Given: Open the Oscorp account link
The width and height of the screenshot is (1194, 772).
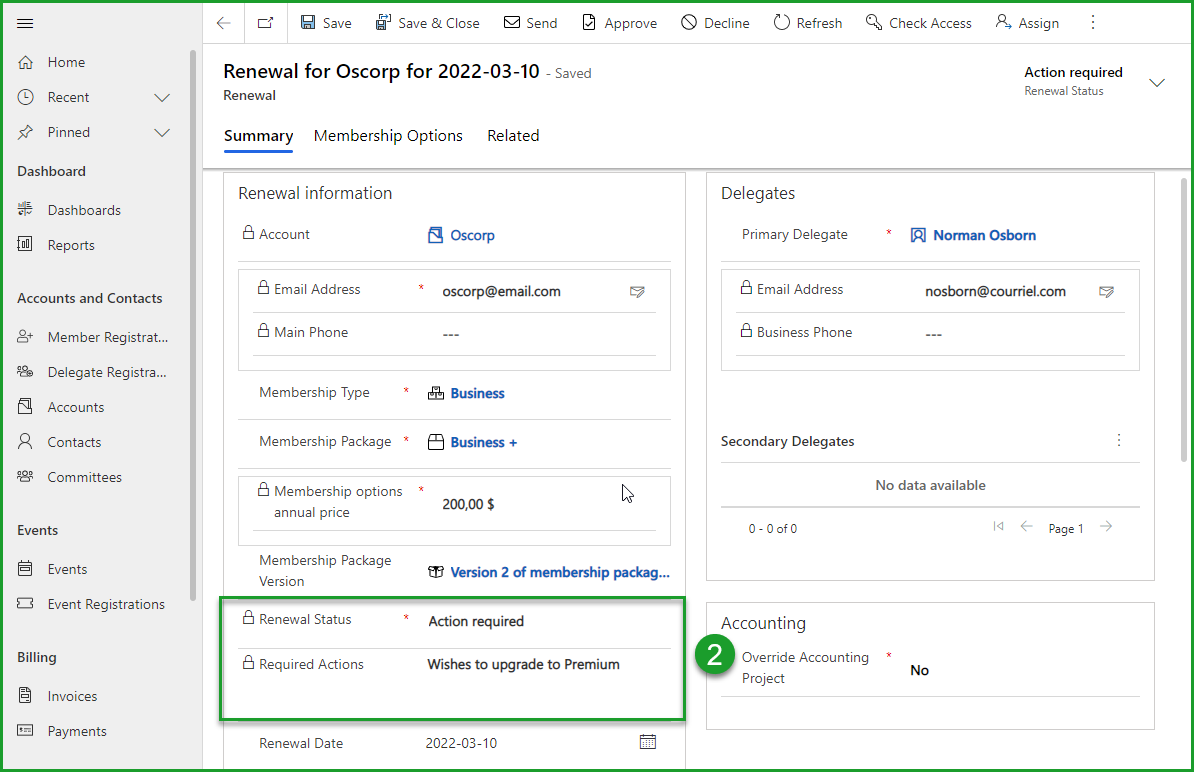Looking at the screenshot, I should 472,236.
